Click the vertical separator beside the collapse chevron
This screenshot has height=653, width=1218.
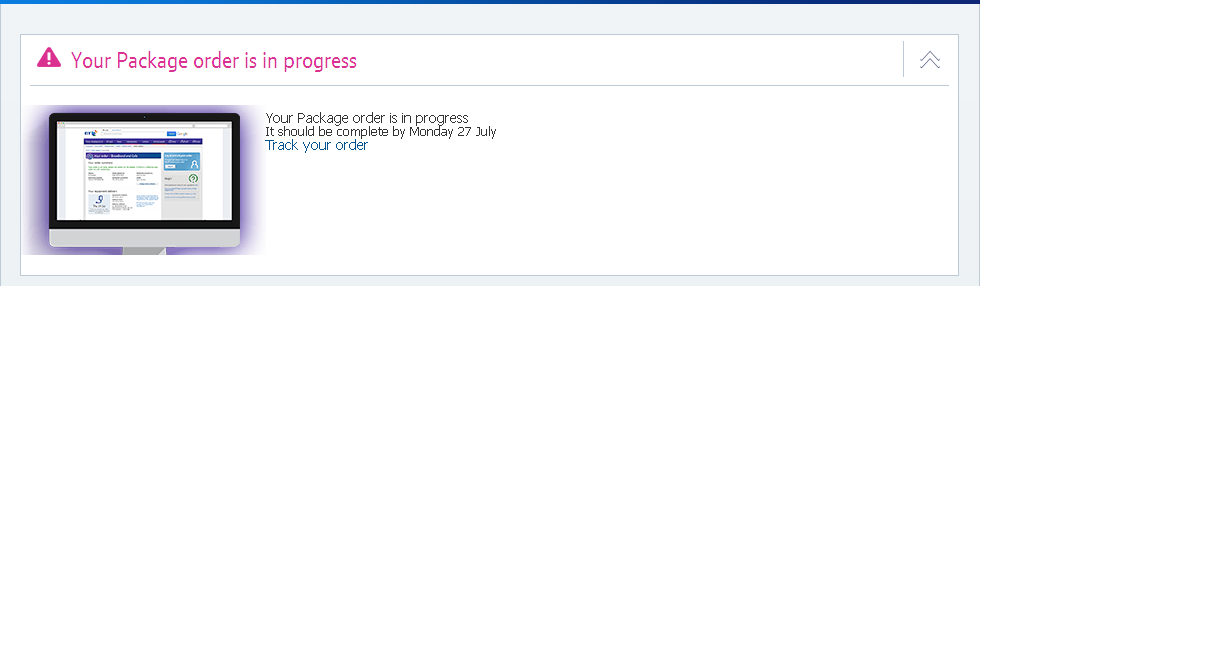click(903, 59)
